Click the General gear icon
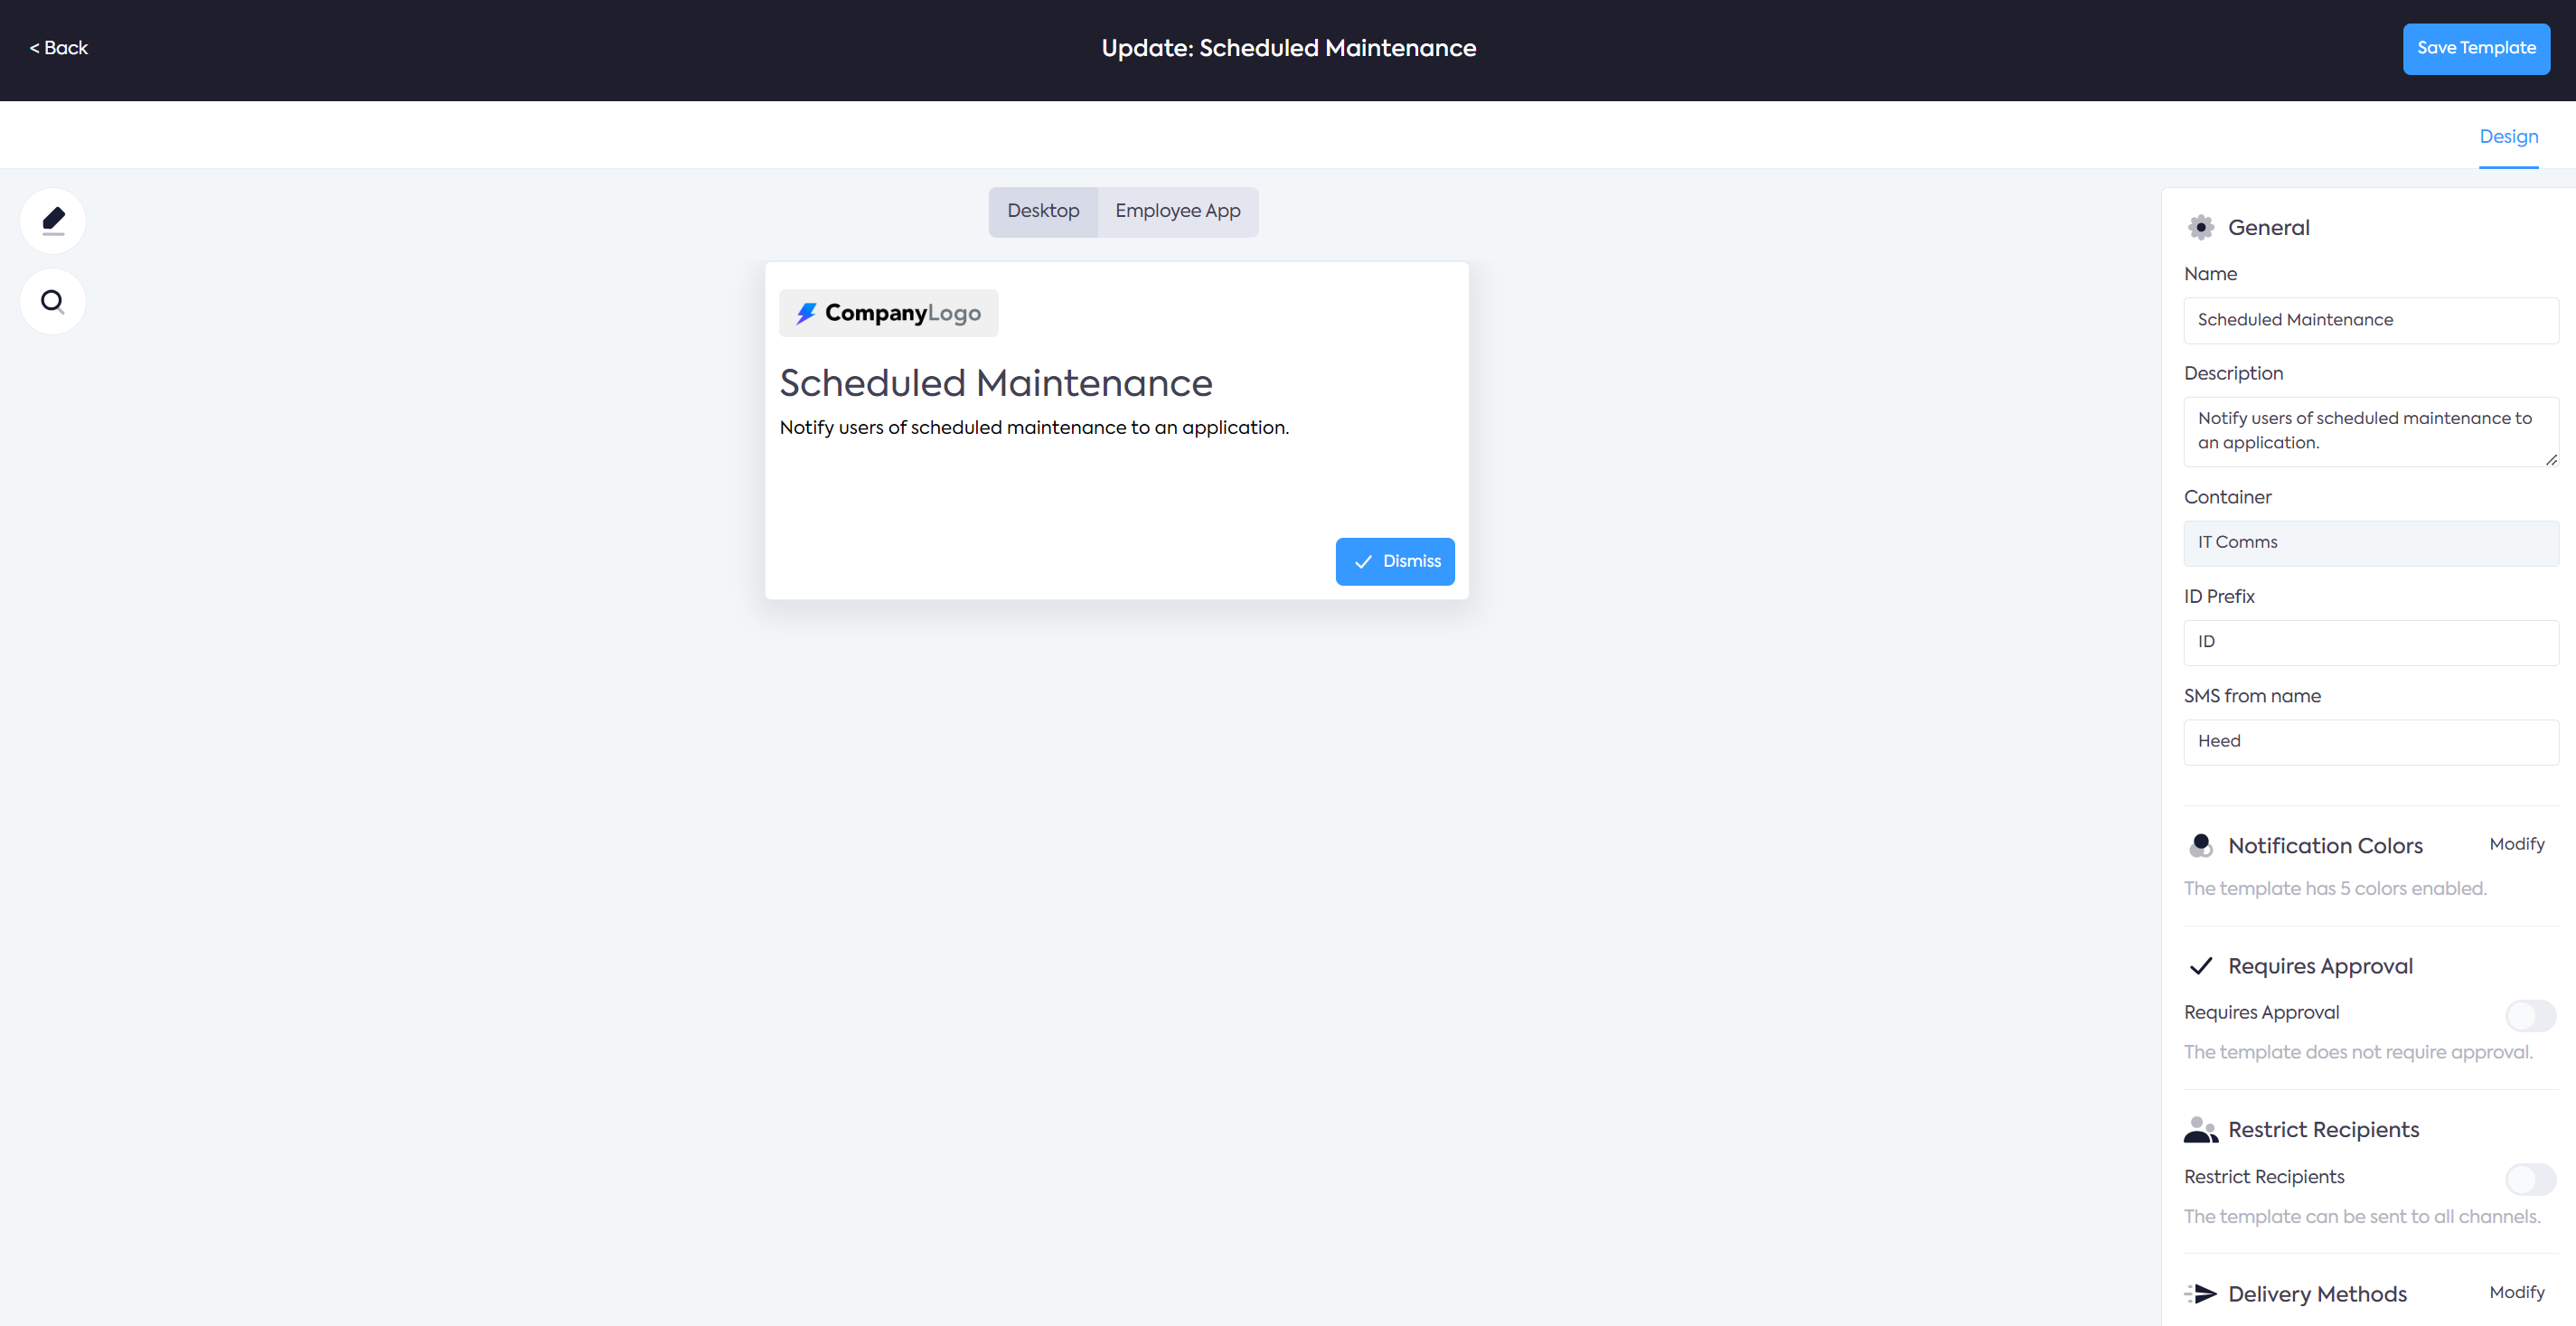 [x=2200, y=227]
